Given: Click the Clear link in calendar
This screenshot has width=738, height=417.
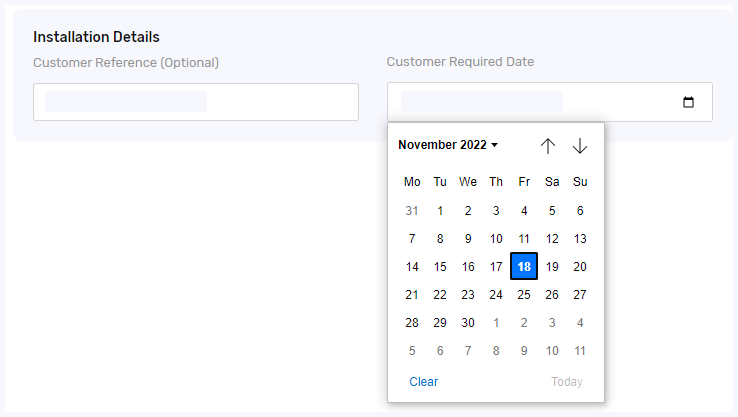Looking at the screenshot, I should [424, 382].
